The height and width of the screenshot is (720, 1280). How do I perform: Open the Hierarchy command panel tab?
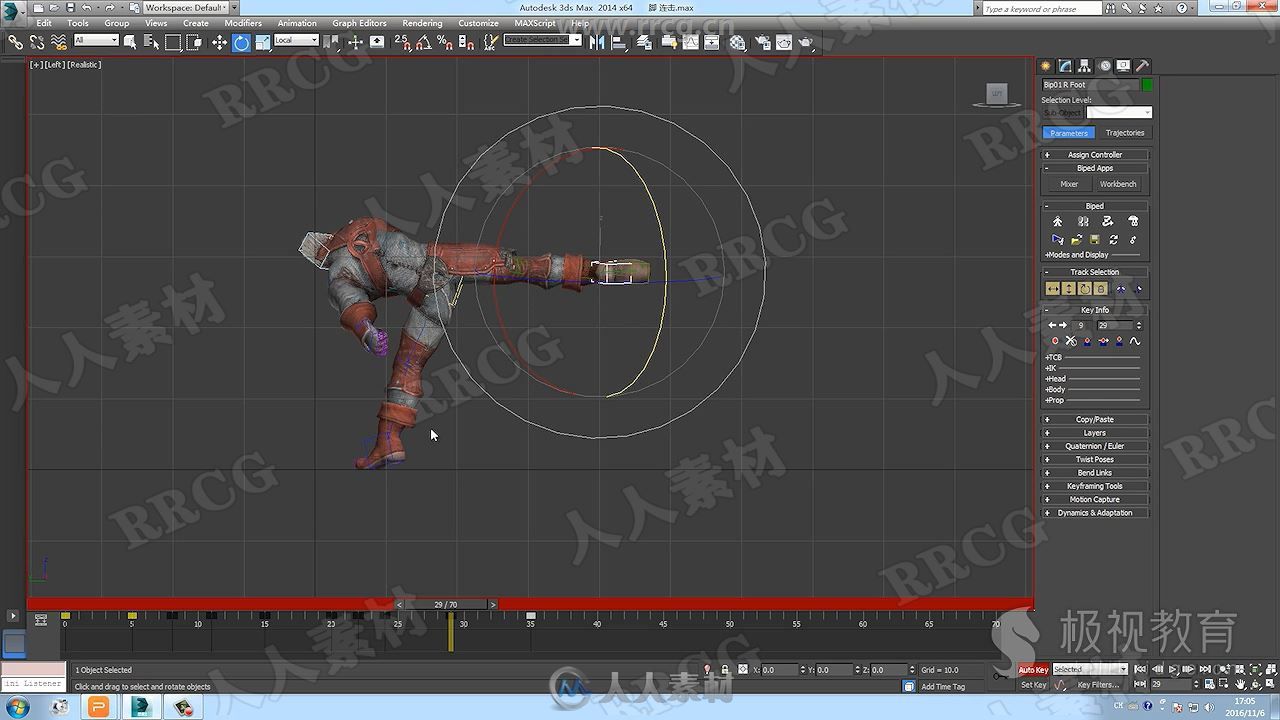pyautogui.click(x=1084, y=66)
